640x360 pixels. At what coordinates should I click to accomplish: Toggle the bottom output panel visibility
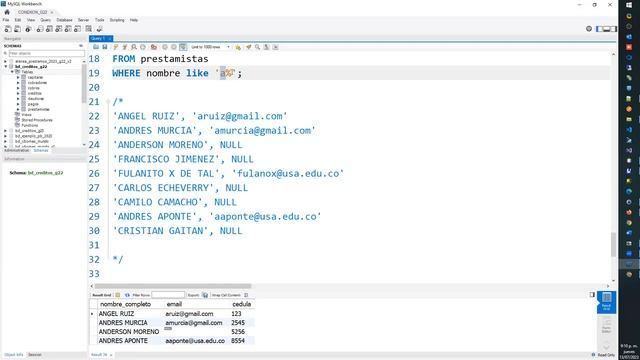[x=606, y=29]
